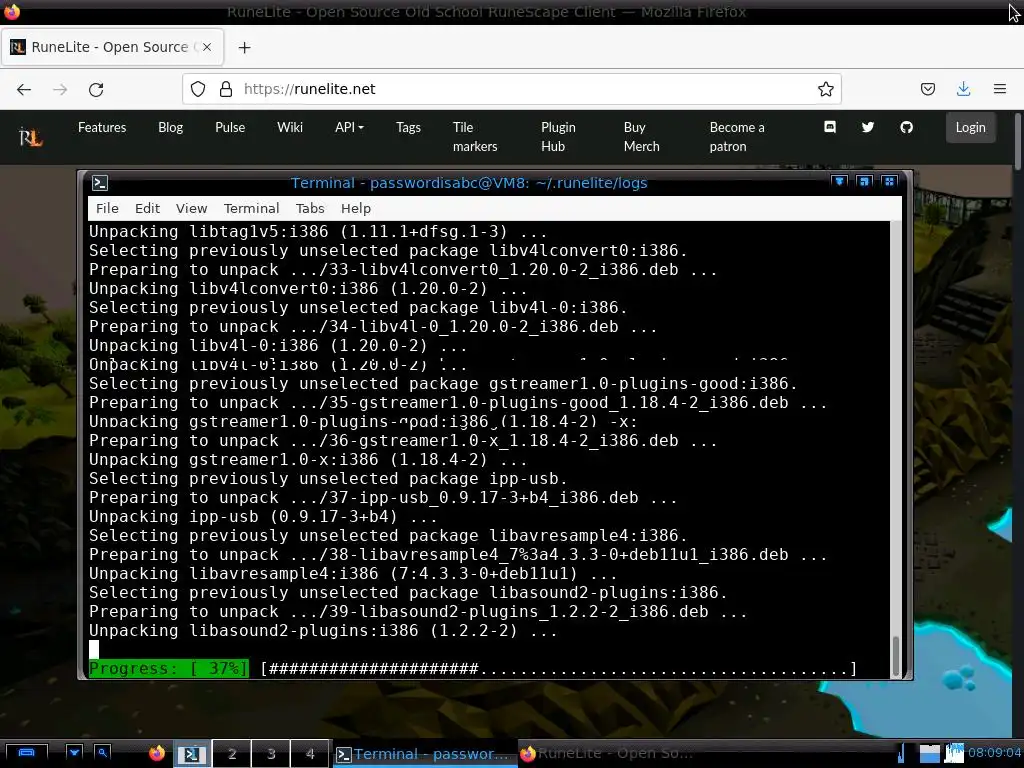The height and width of the screenshot is (768, 1024).
Task: Expand the API dropdown in site navigation
Action: coord(349,127)
